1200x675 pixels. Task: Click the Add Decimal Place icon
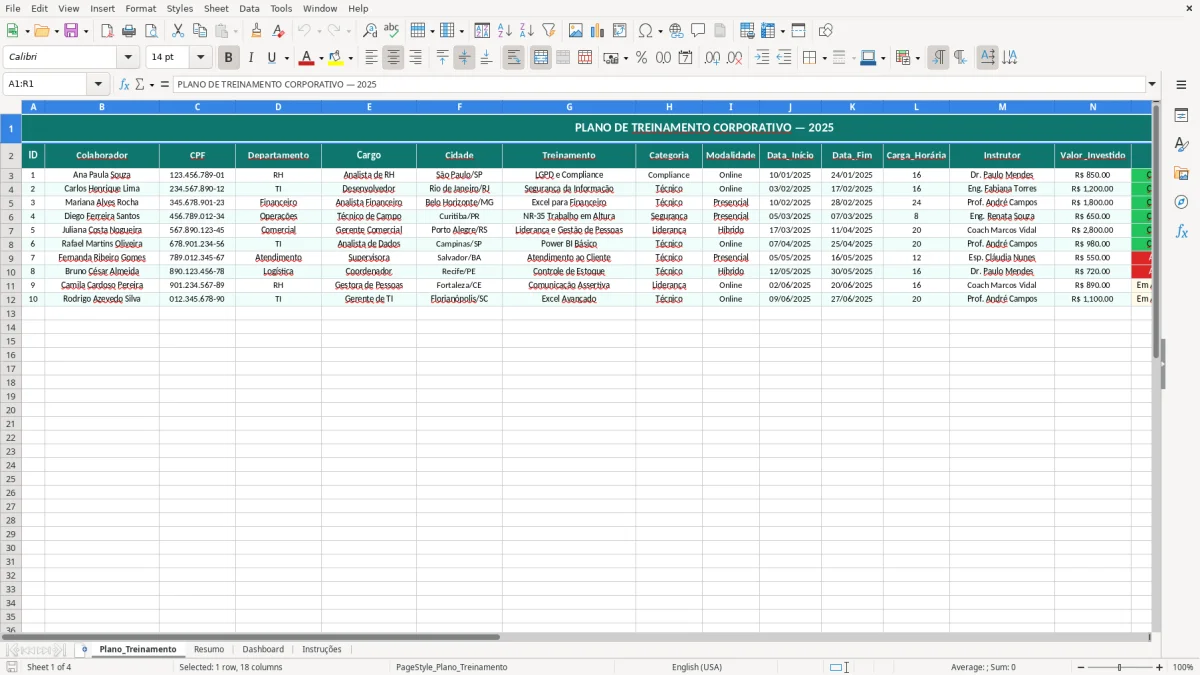712,58
